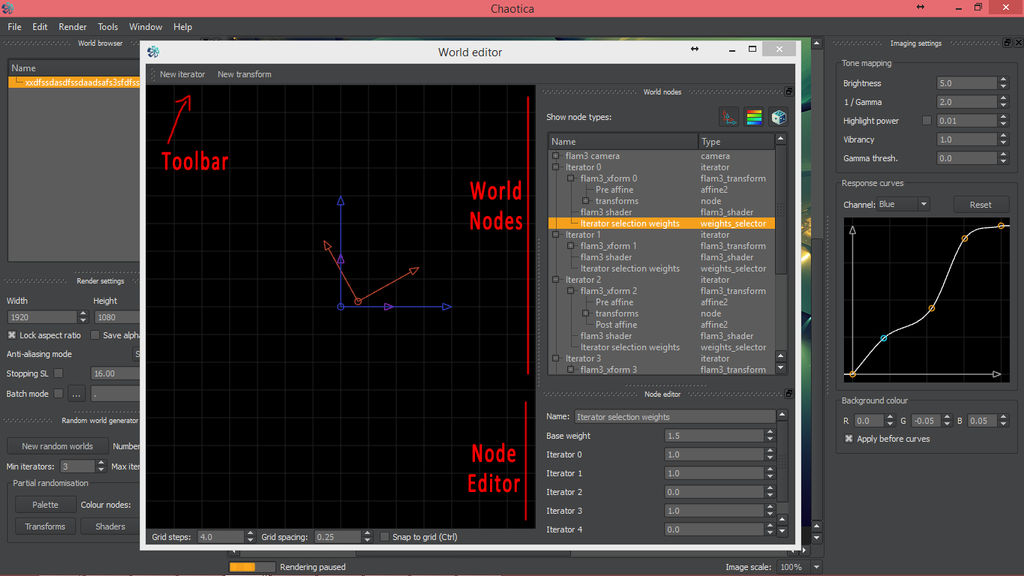Collapse the Iterator 0 node
The height and width of the screenshot is (576, 1024).
[556, 167]
